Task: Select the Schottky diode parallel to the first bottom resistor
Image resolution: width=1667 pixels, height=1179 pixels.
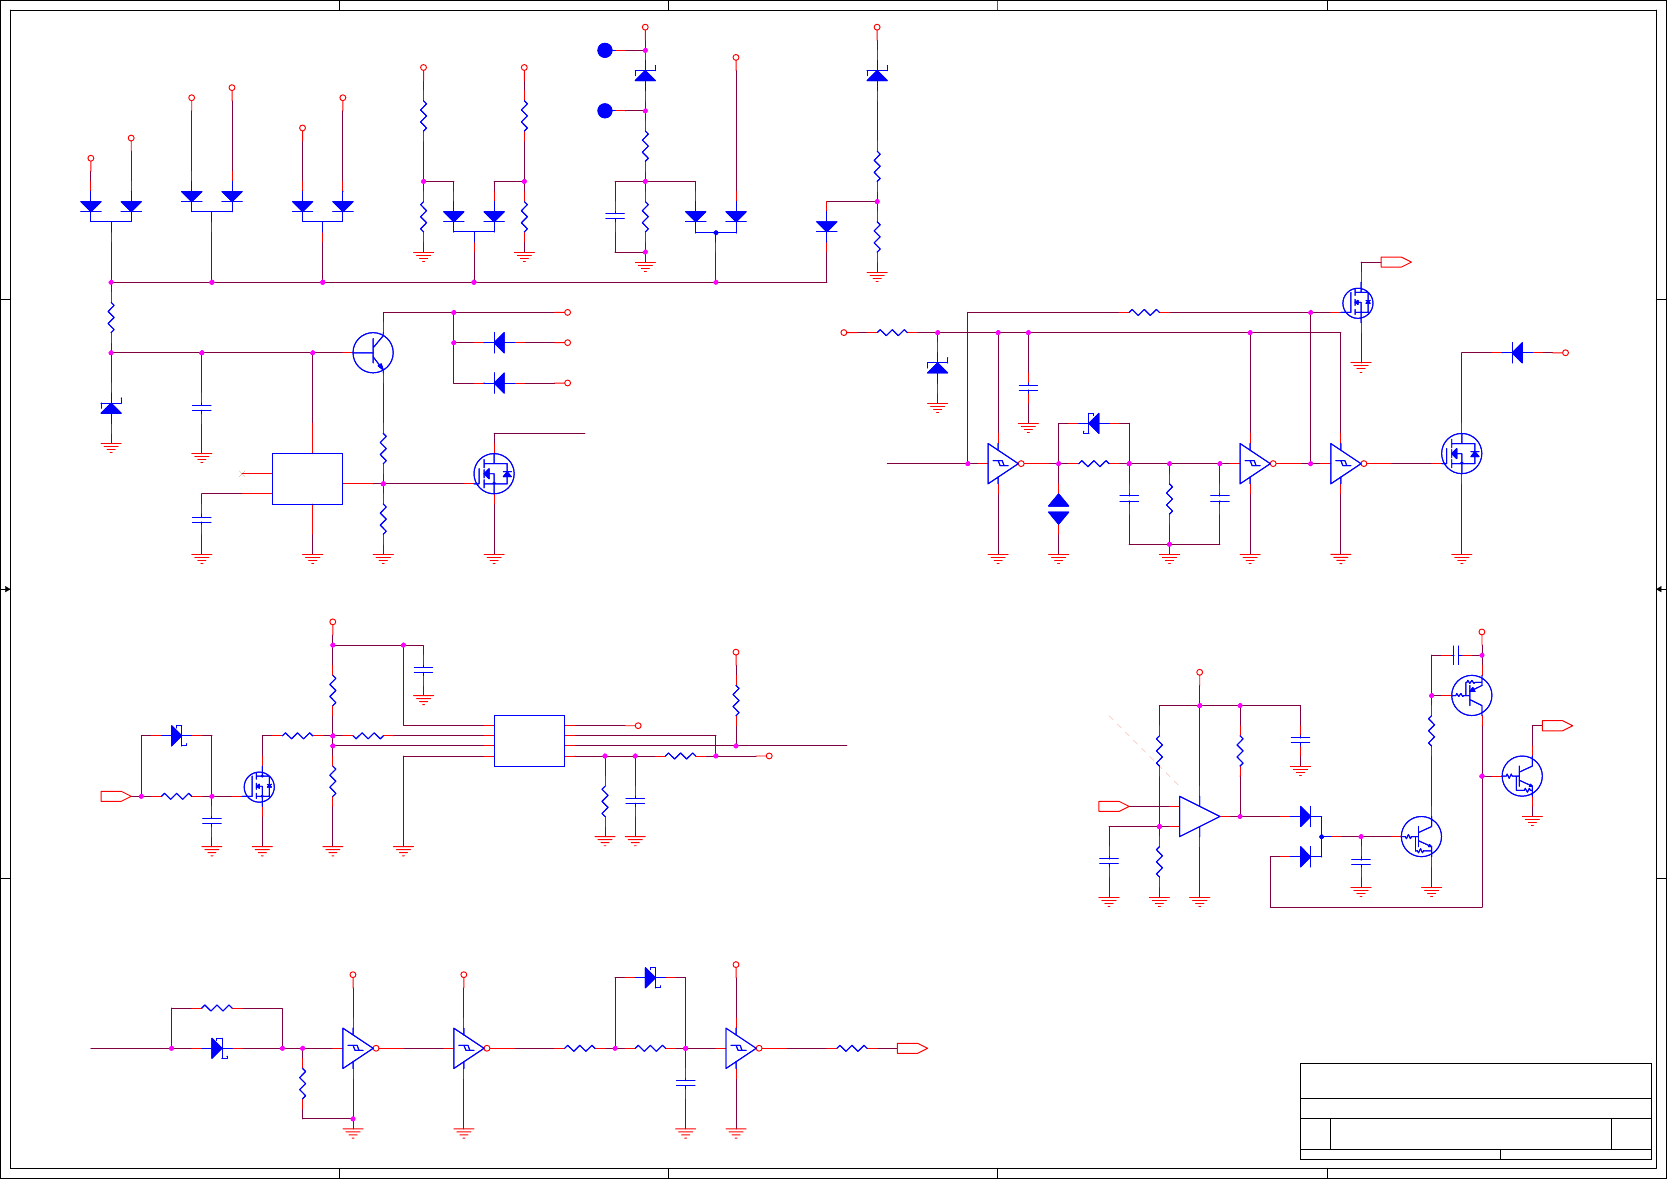Action: (x=217, y=1048)
